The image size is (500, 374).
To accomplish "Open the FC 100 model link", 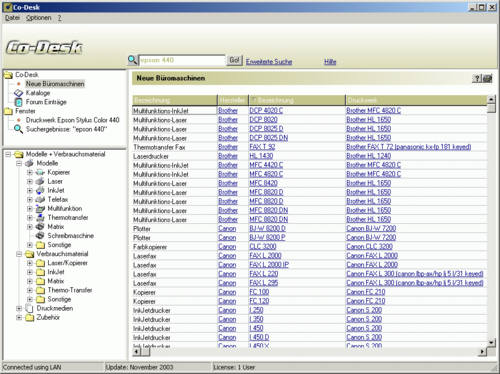I will pyautogui.click(x=259, y=292).
